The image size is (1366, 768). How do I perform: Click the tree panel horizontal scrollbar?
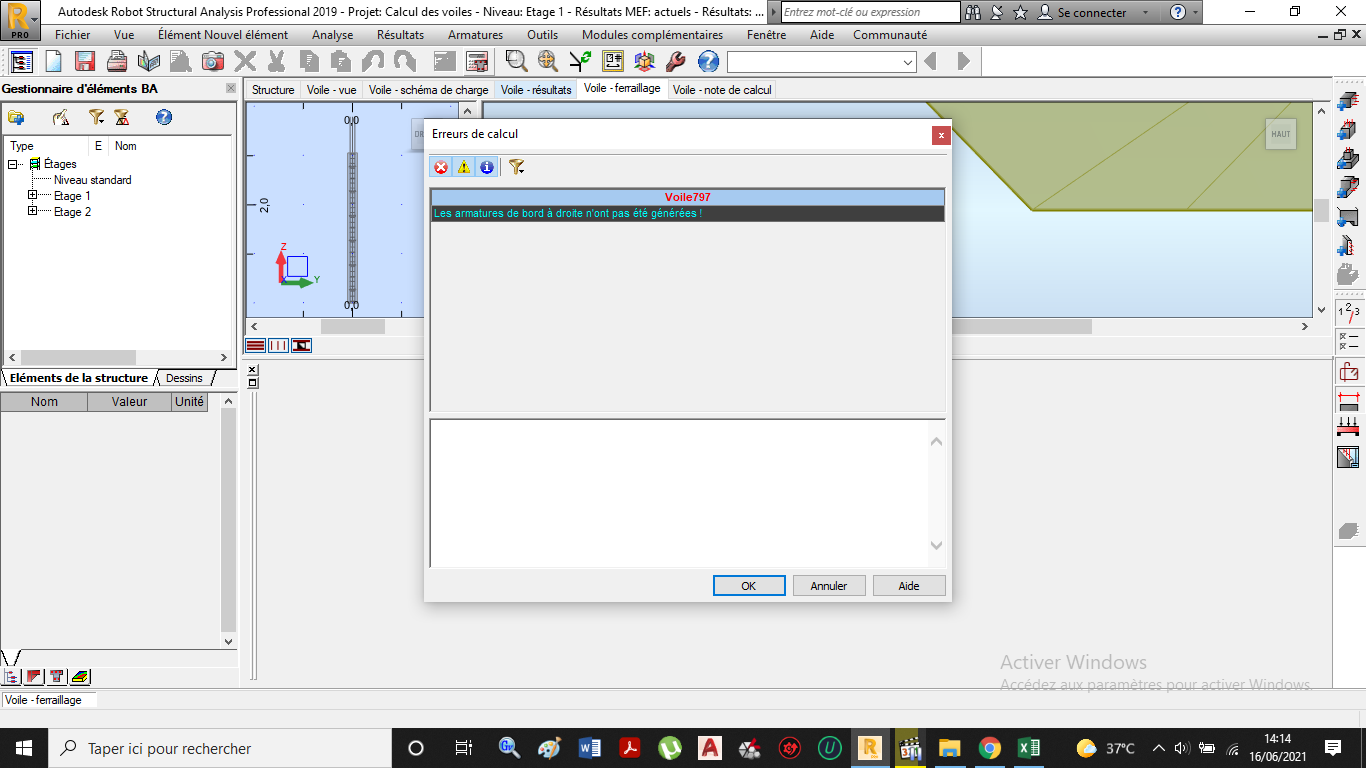(x=78, y=357)
